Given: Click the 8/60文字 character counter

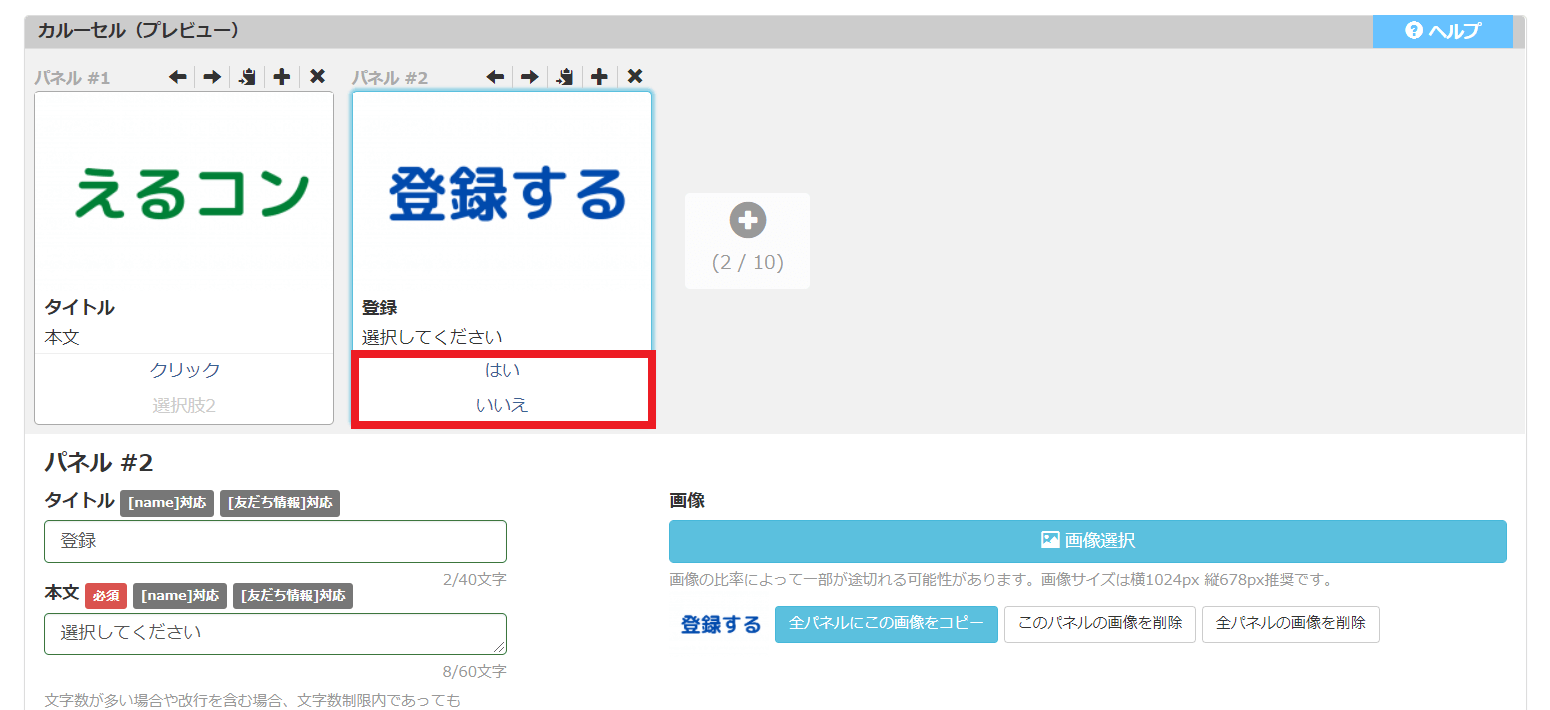Looking at the screenshot, I should pyautogui.click(x=474, y=671).
